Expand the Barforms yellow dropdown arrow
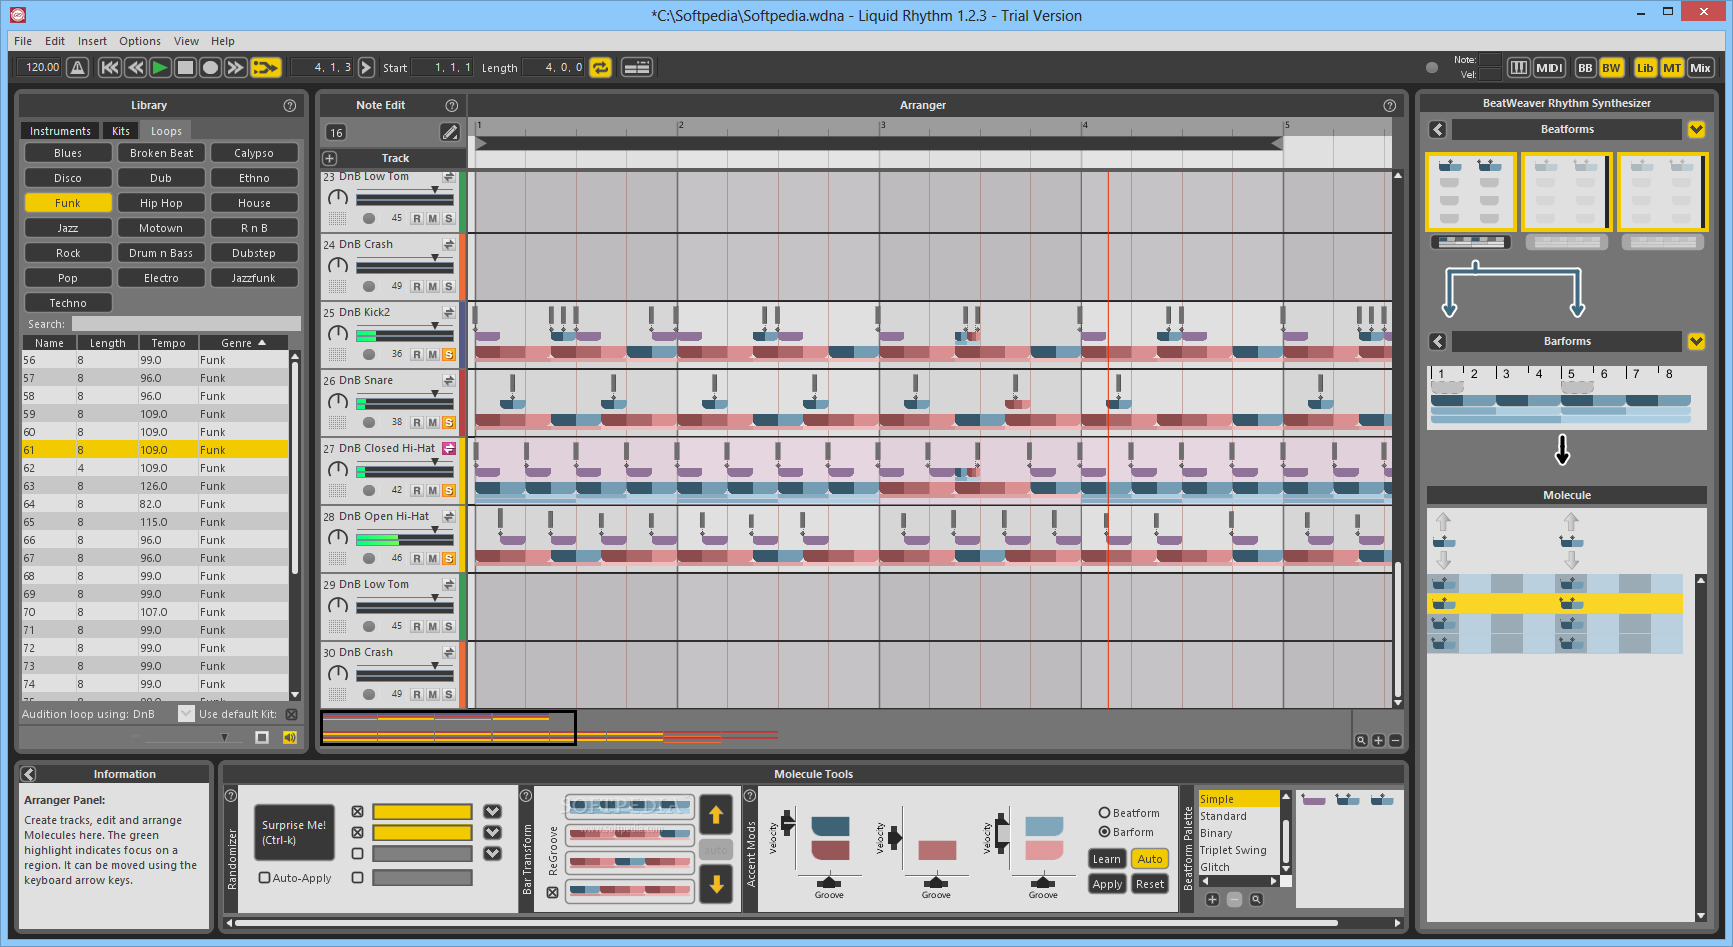This screenshot has height=947, width=1733. click(1696, 341)
